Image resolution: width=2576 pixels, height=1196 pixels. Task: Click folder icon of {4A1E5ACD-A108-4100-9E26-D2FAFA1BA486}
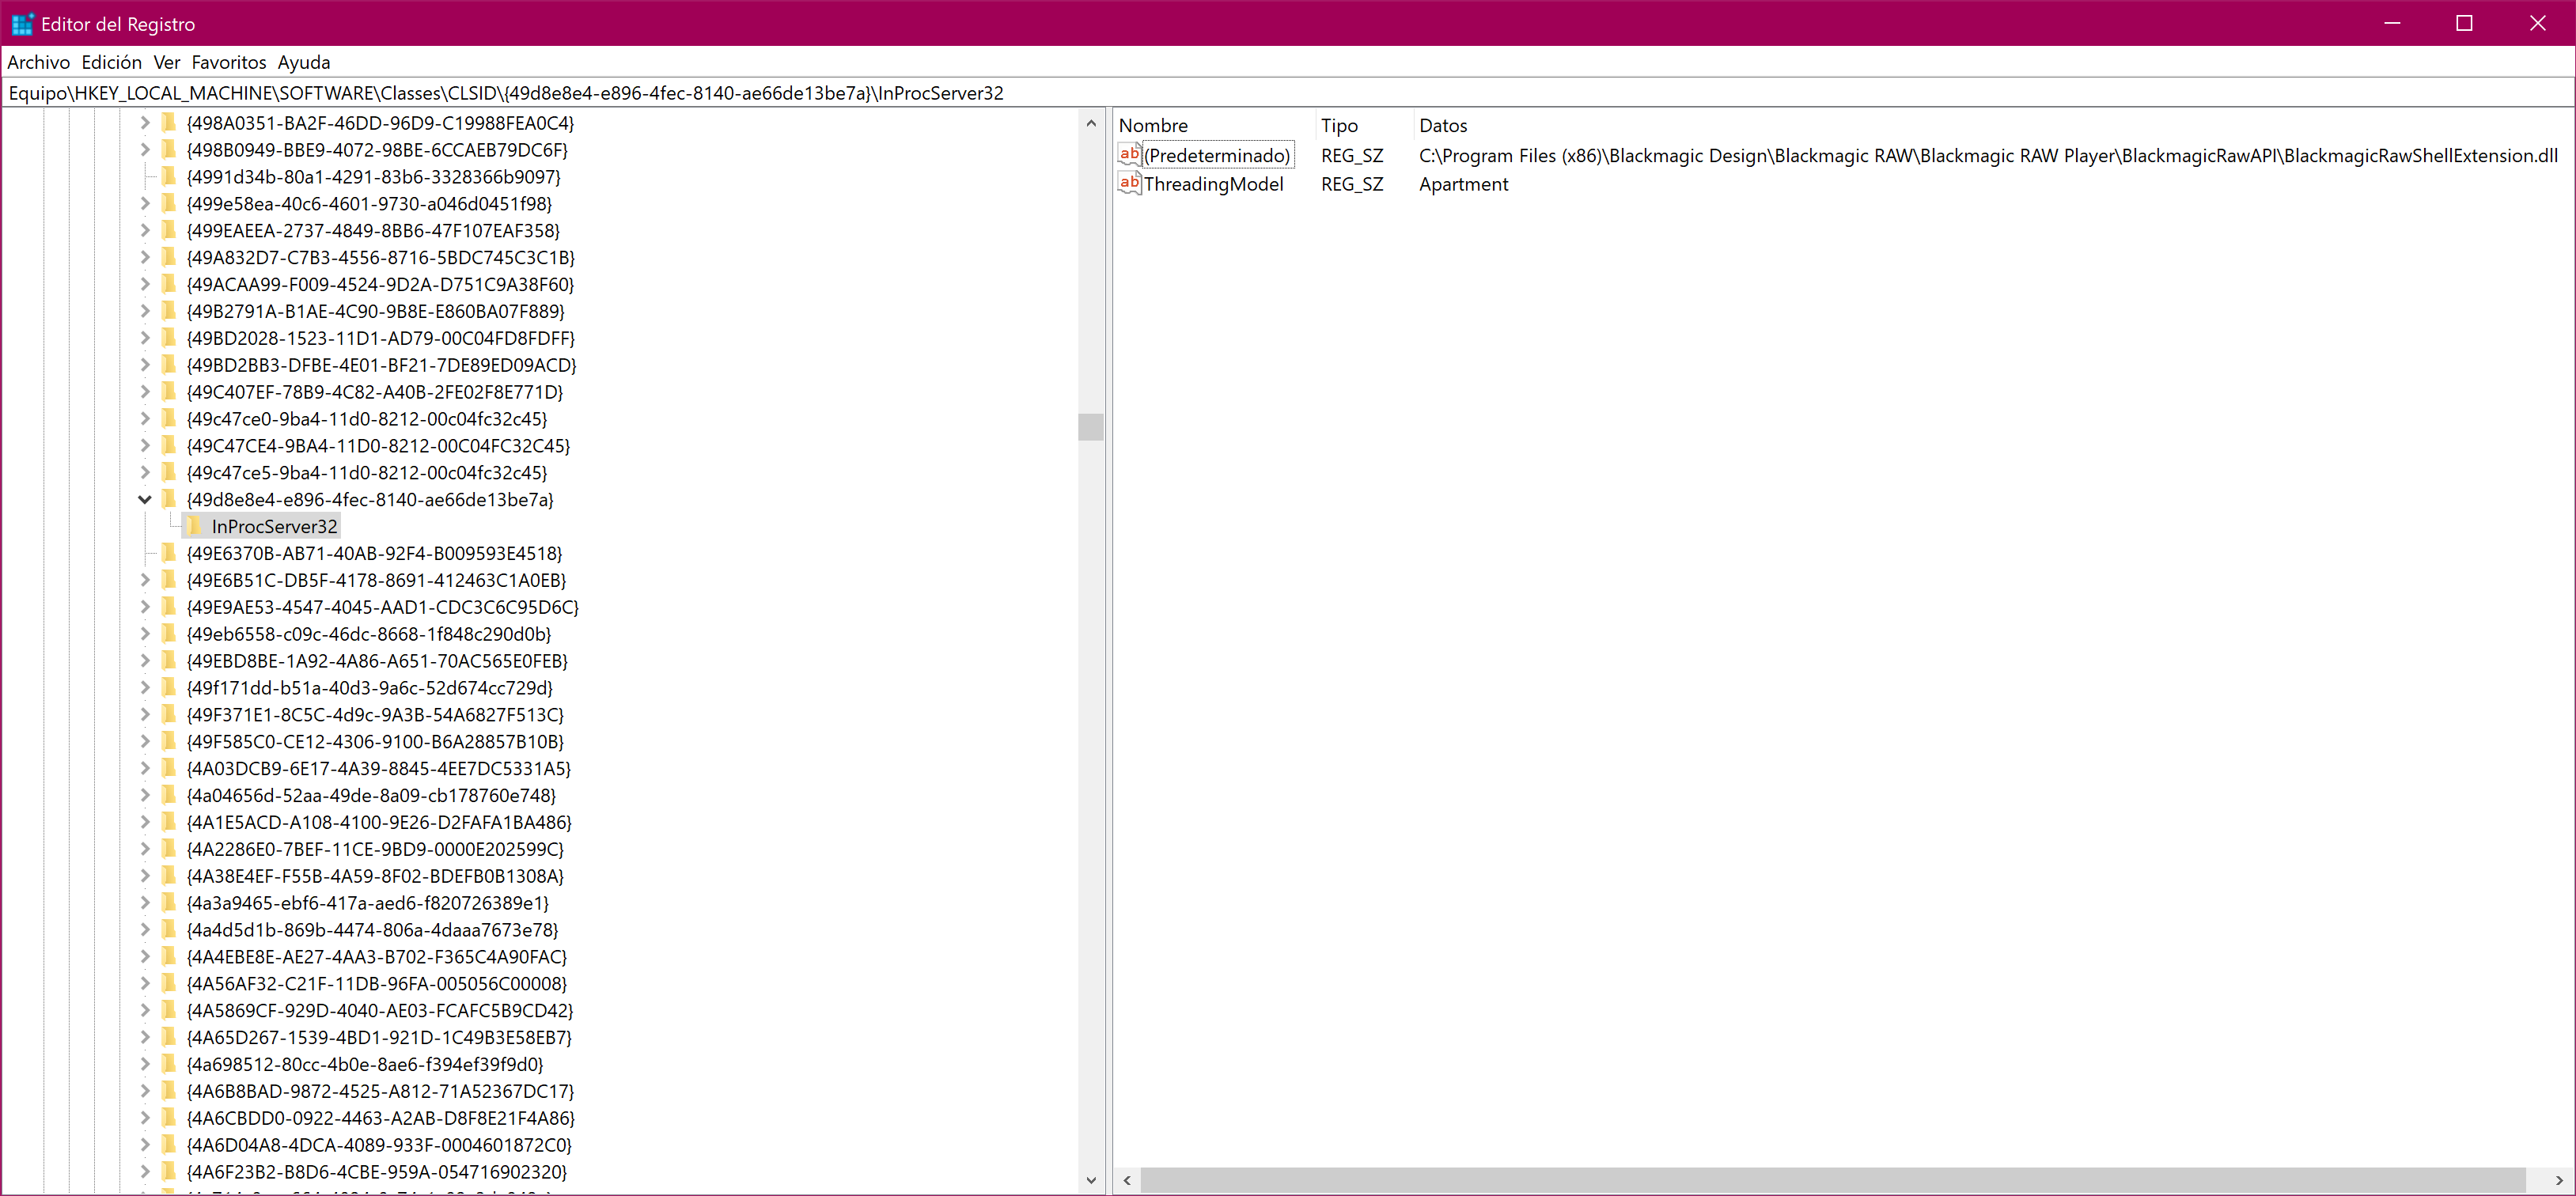point(169,822)
